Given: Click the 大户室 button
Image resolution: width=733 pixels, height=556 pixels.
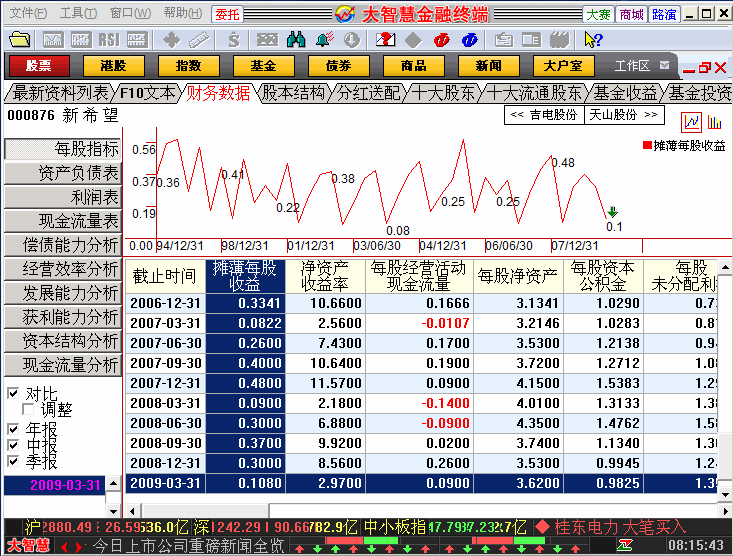Looking at the screenshot, I should pyautogui.click(x=563, y=65).
